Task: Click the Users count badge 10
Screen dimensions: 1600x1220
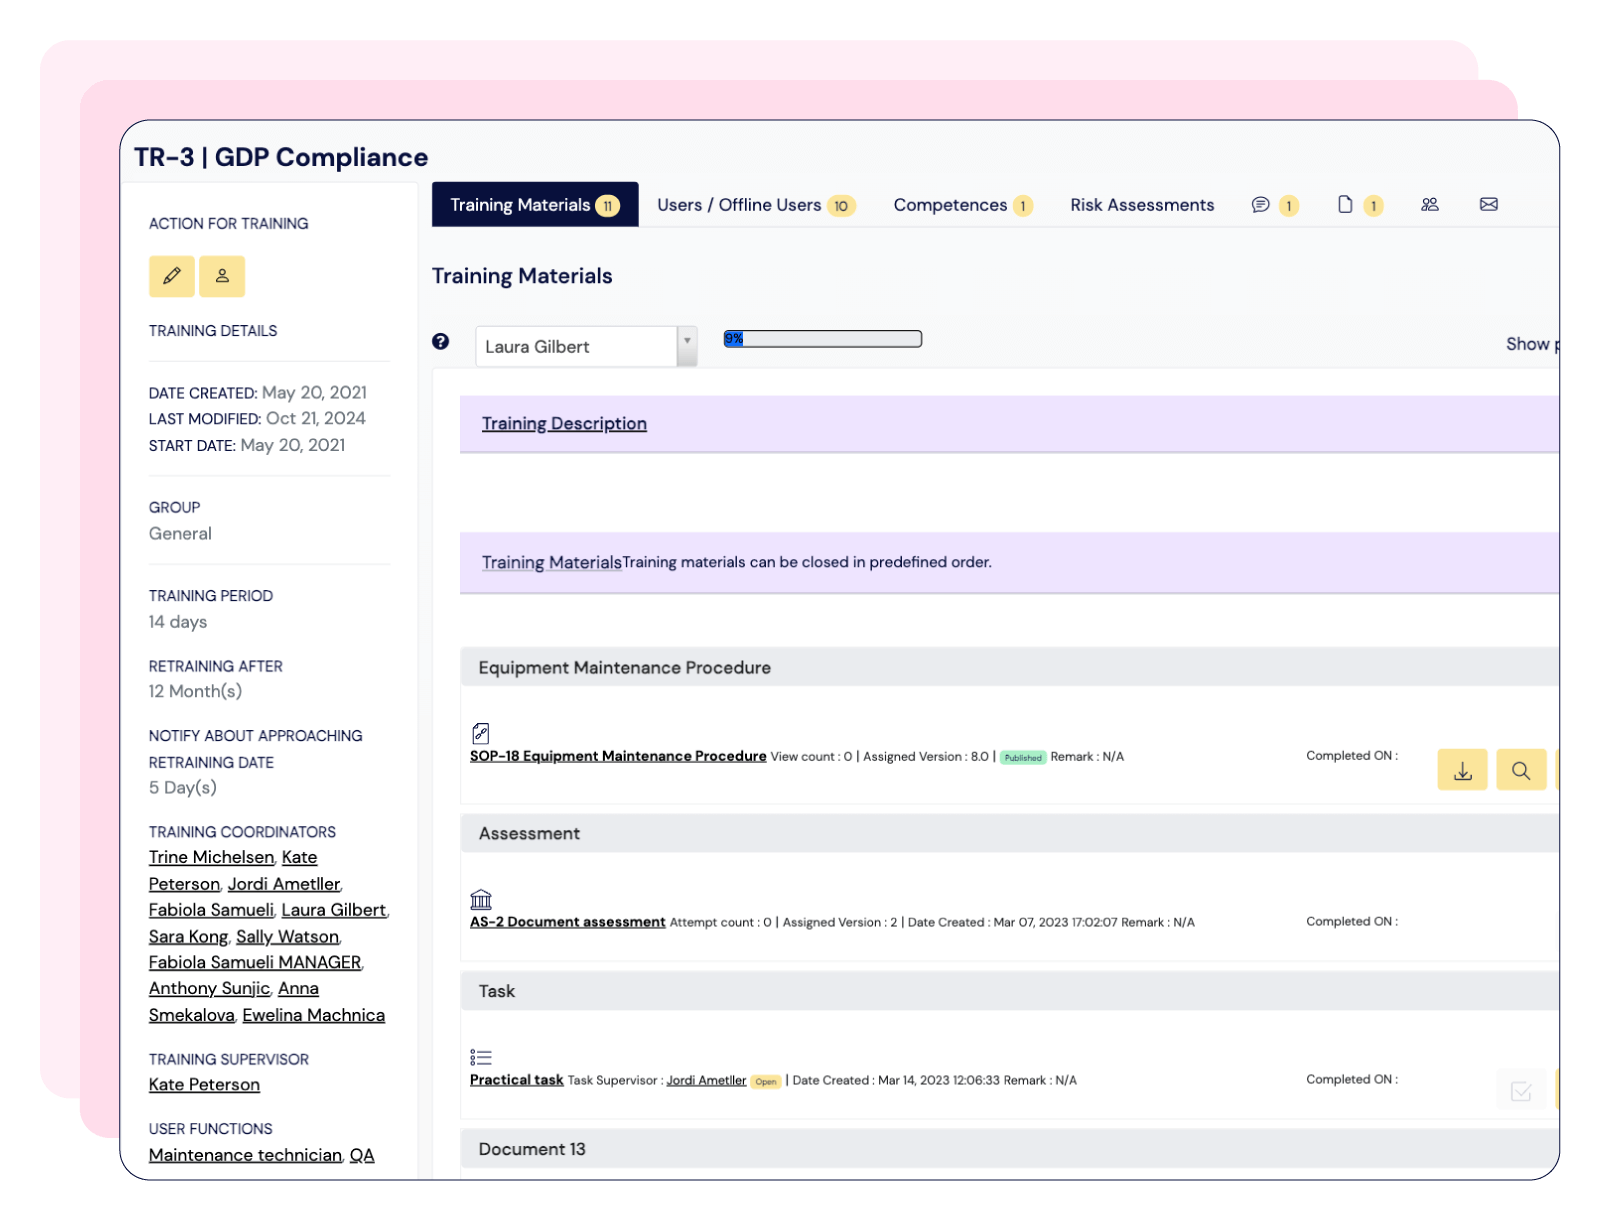Action: [841, 206]
